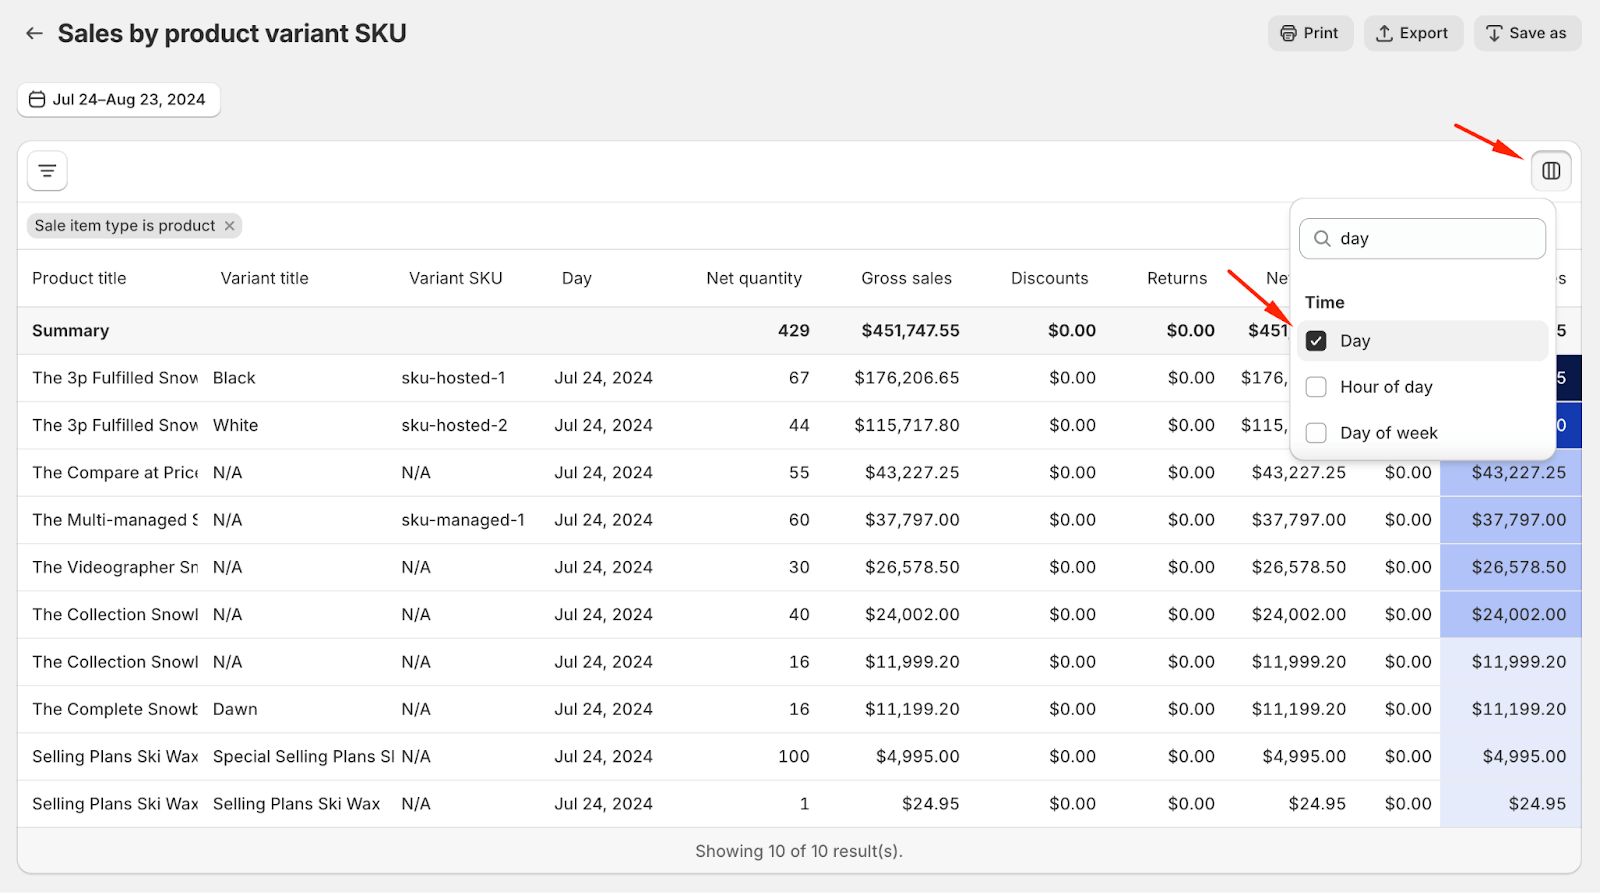The image size is (1600, 893).
Task: Toggle the column picker icon
Action: 1550,171
